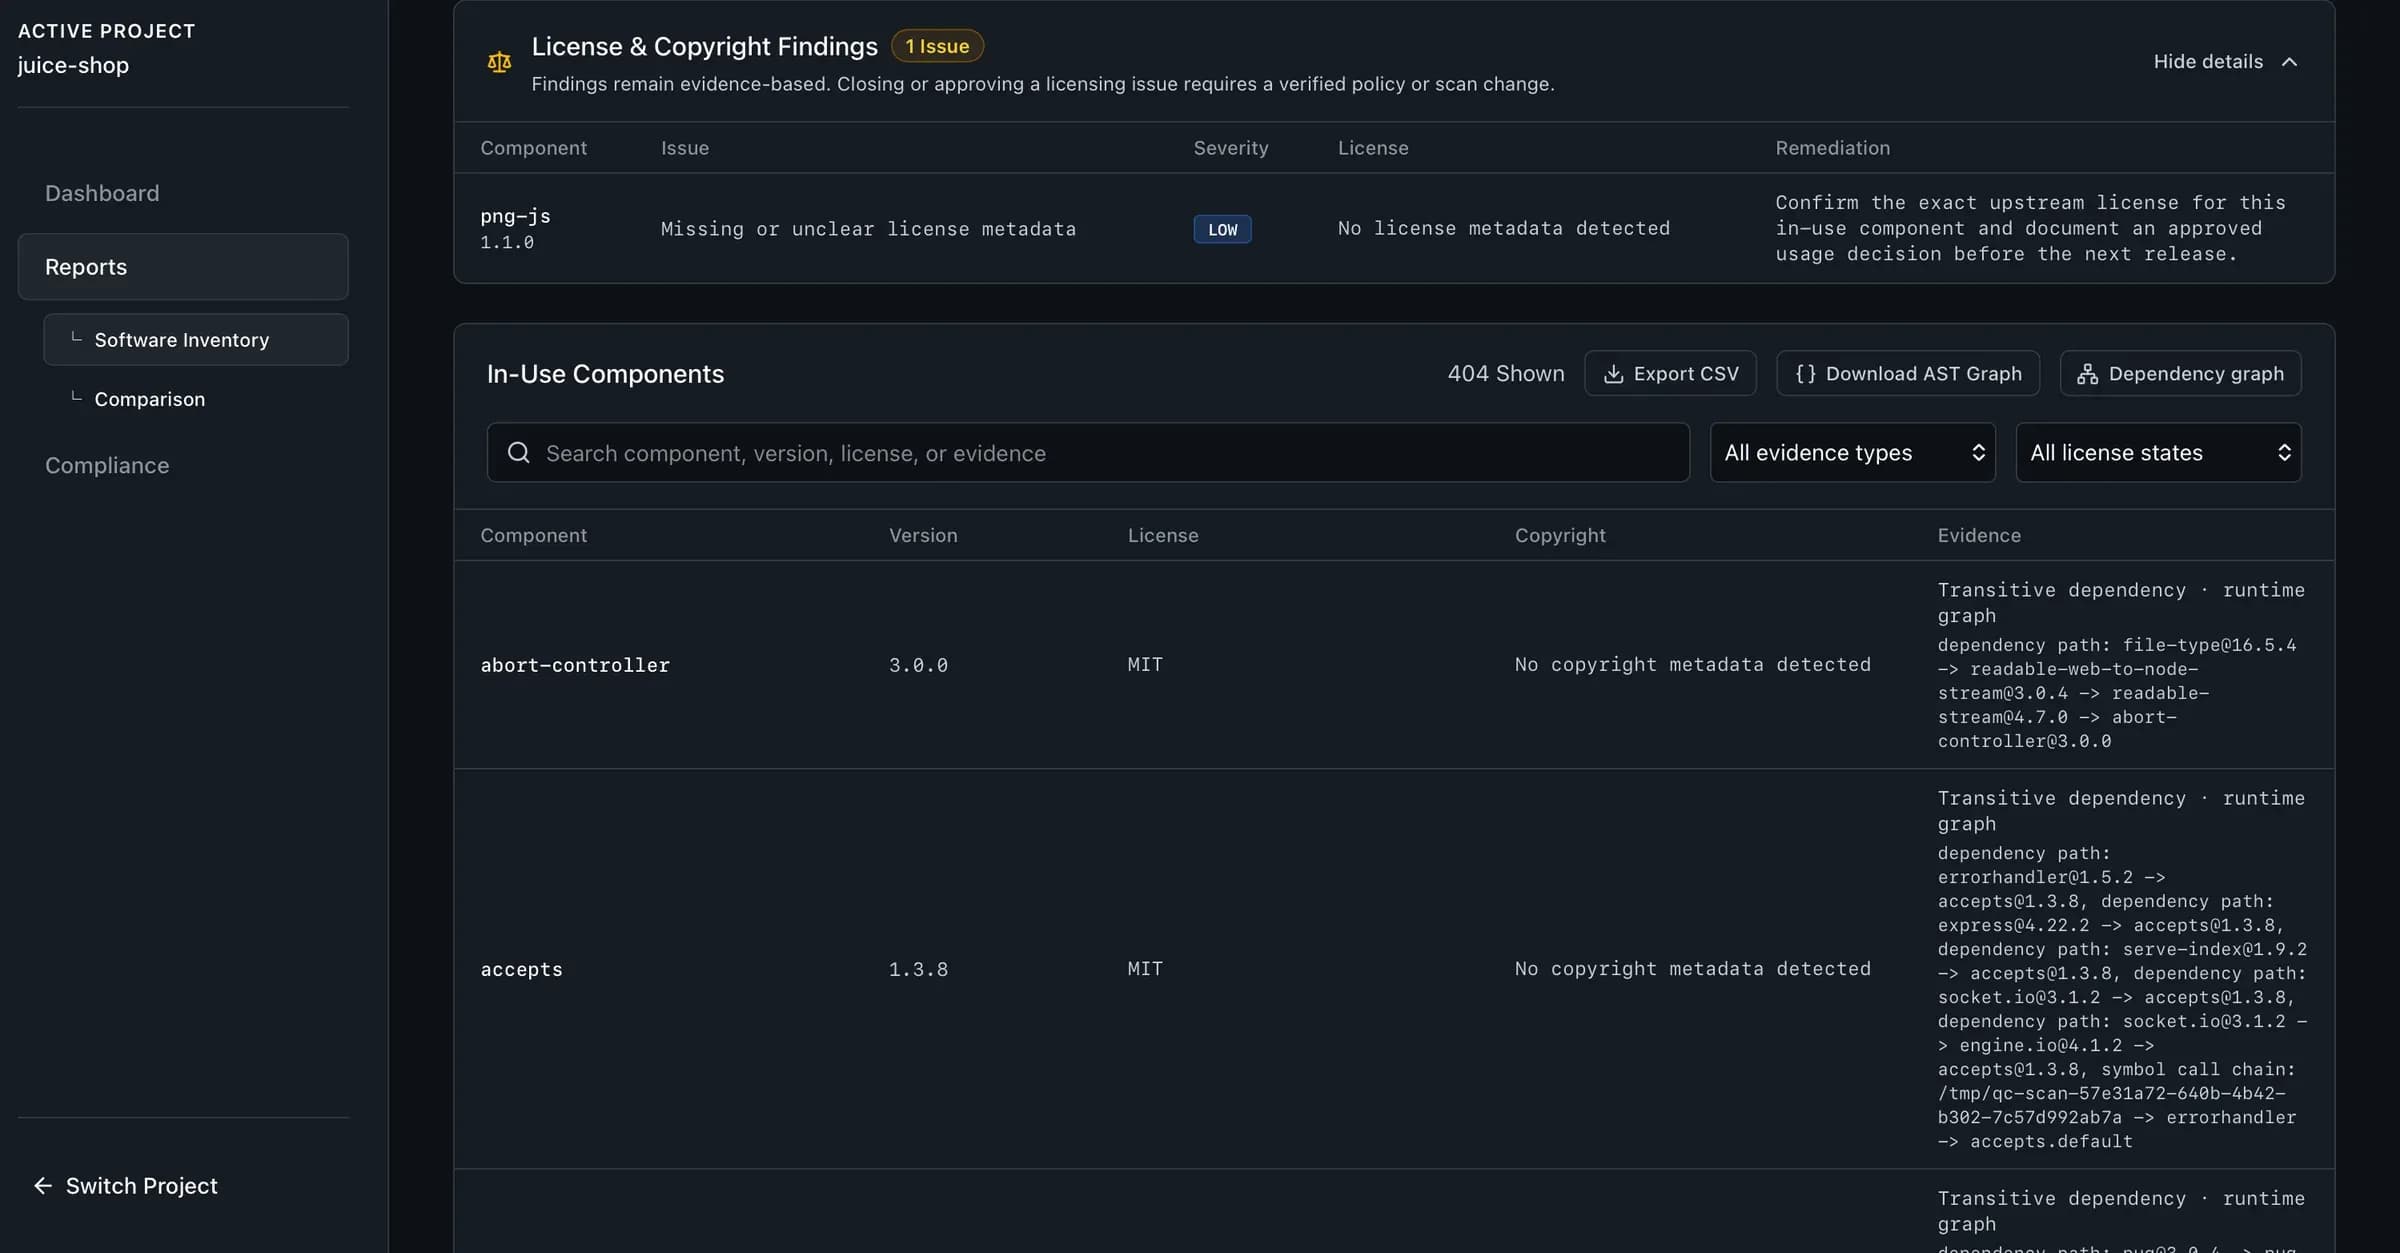The width and height of the screenshot is (2400, 1253).
Task: Click copyright cell in accepts row
Action: coord(1692,969)
